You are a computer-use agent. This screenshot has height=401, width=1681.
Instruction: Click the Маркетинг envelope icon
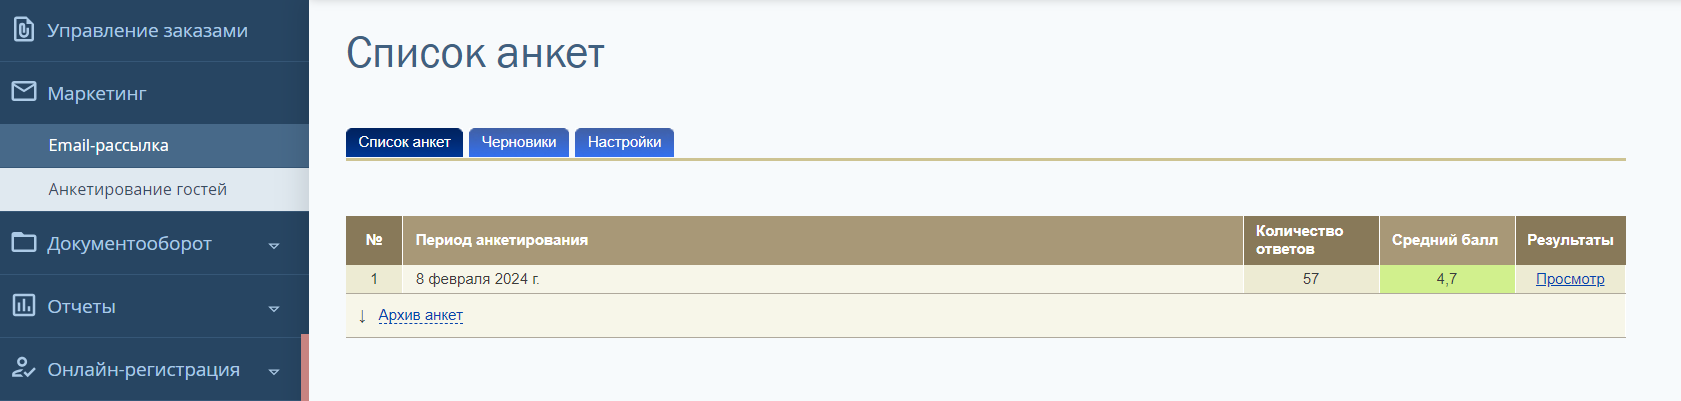[x=24, y=92]
